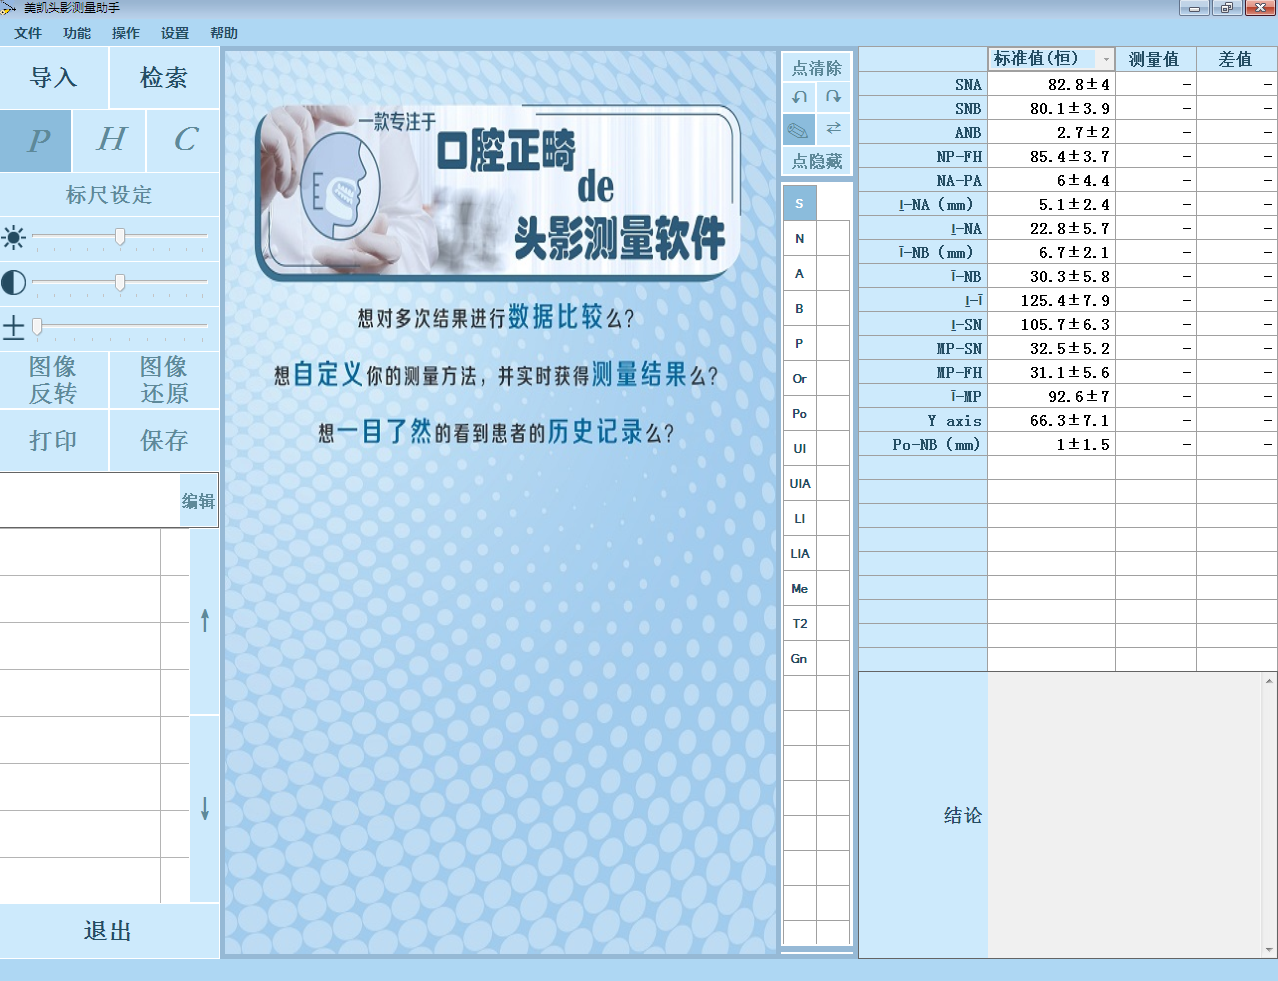Image resolution: width=1278 pixels, height=981 pixels.
Task: Select landmark point N
Action: (x=799, y=238)
